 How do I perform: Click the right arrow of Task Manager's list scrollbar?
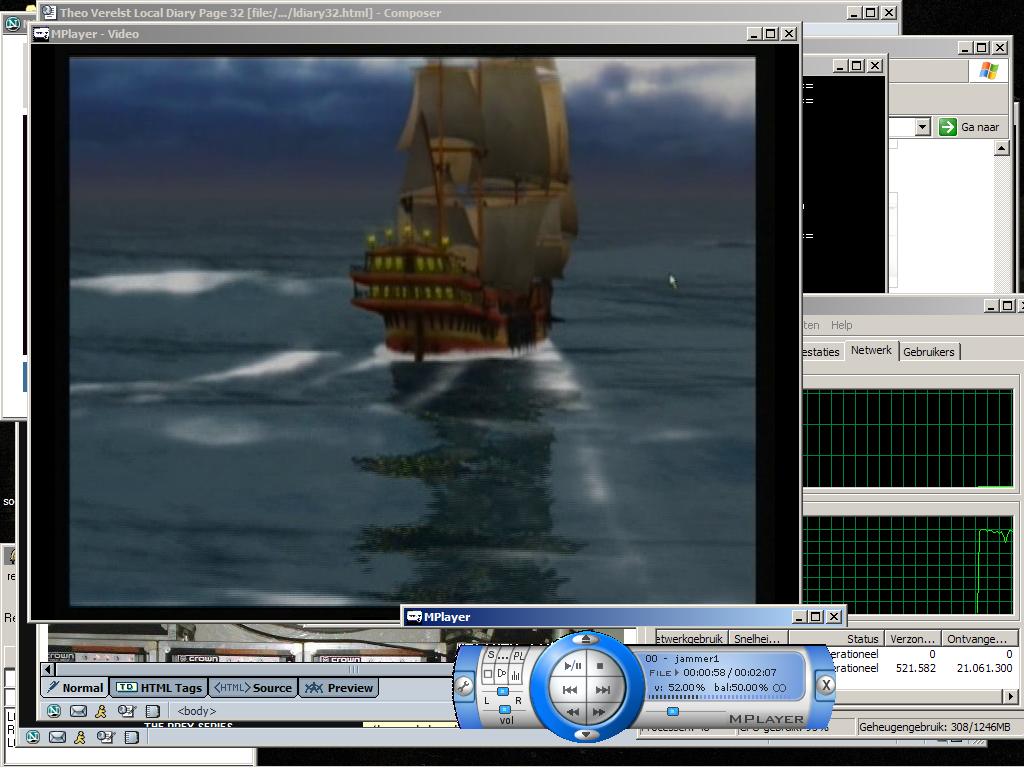(x=1010, y=697)
